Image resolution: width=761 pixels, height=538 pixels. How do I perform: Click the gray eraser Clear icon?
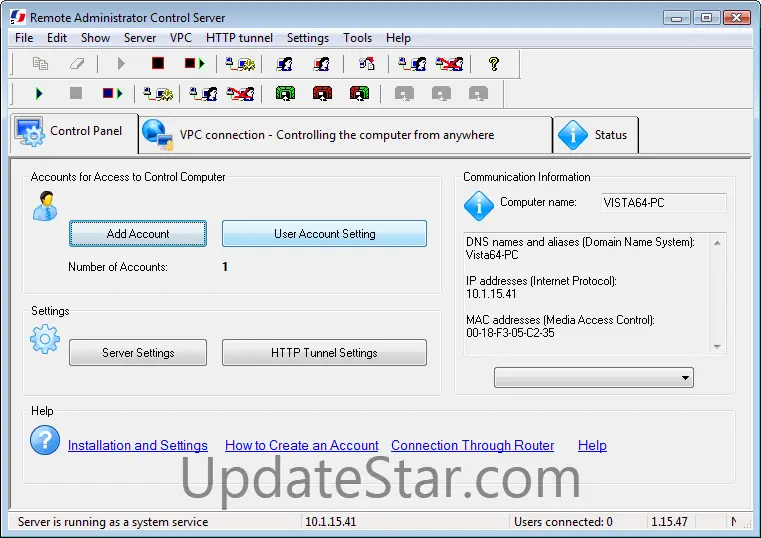coord(77,64)
